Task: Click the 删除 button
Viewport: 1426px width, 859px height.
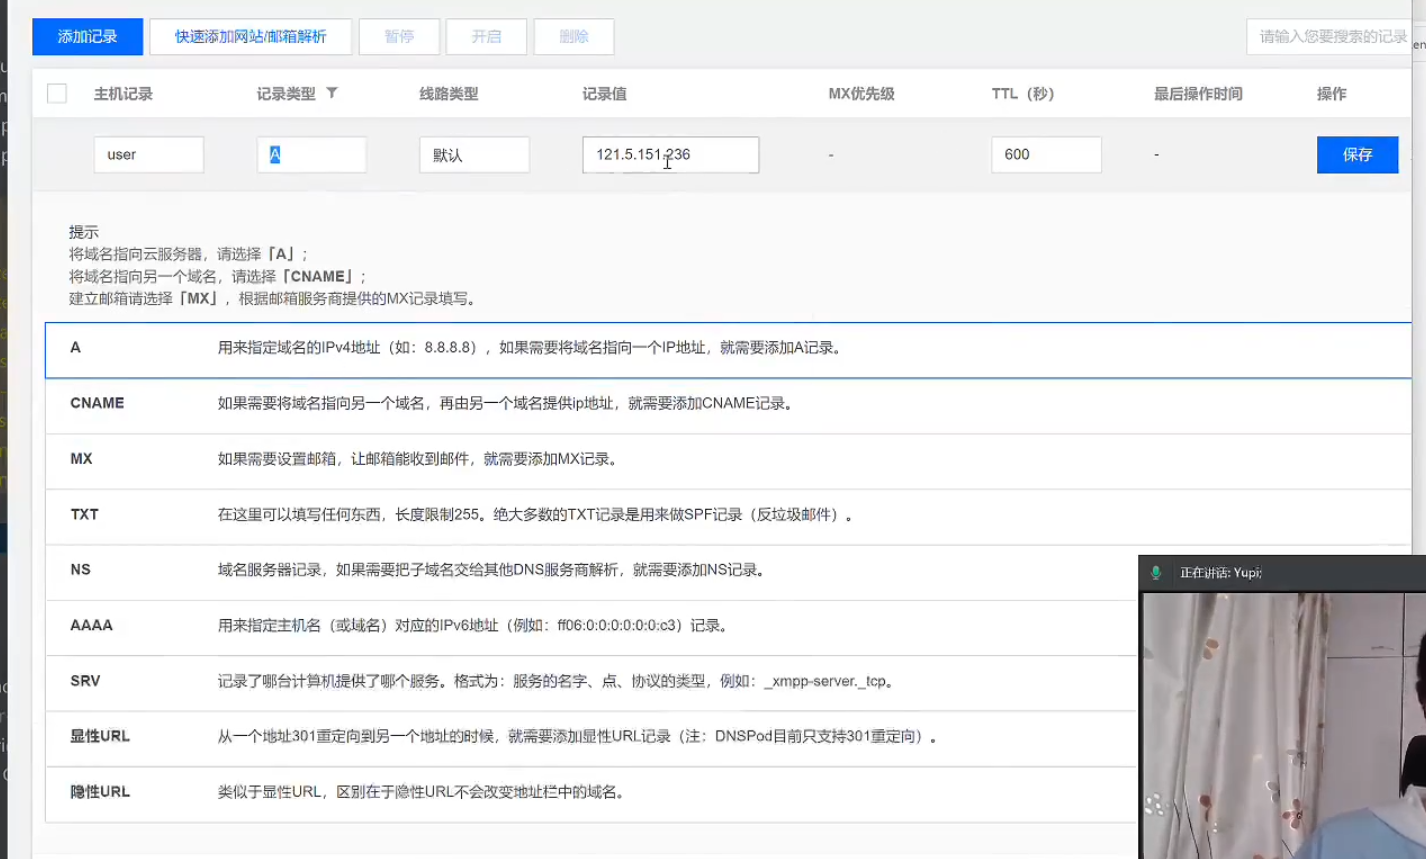Action: tap(574, 37)
